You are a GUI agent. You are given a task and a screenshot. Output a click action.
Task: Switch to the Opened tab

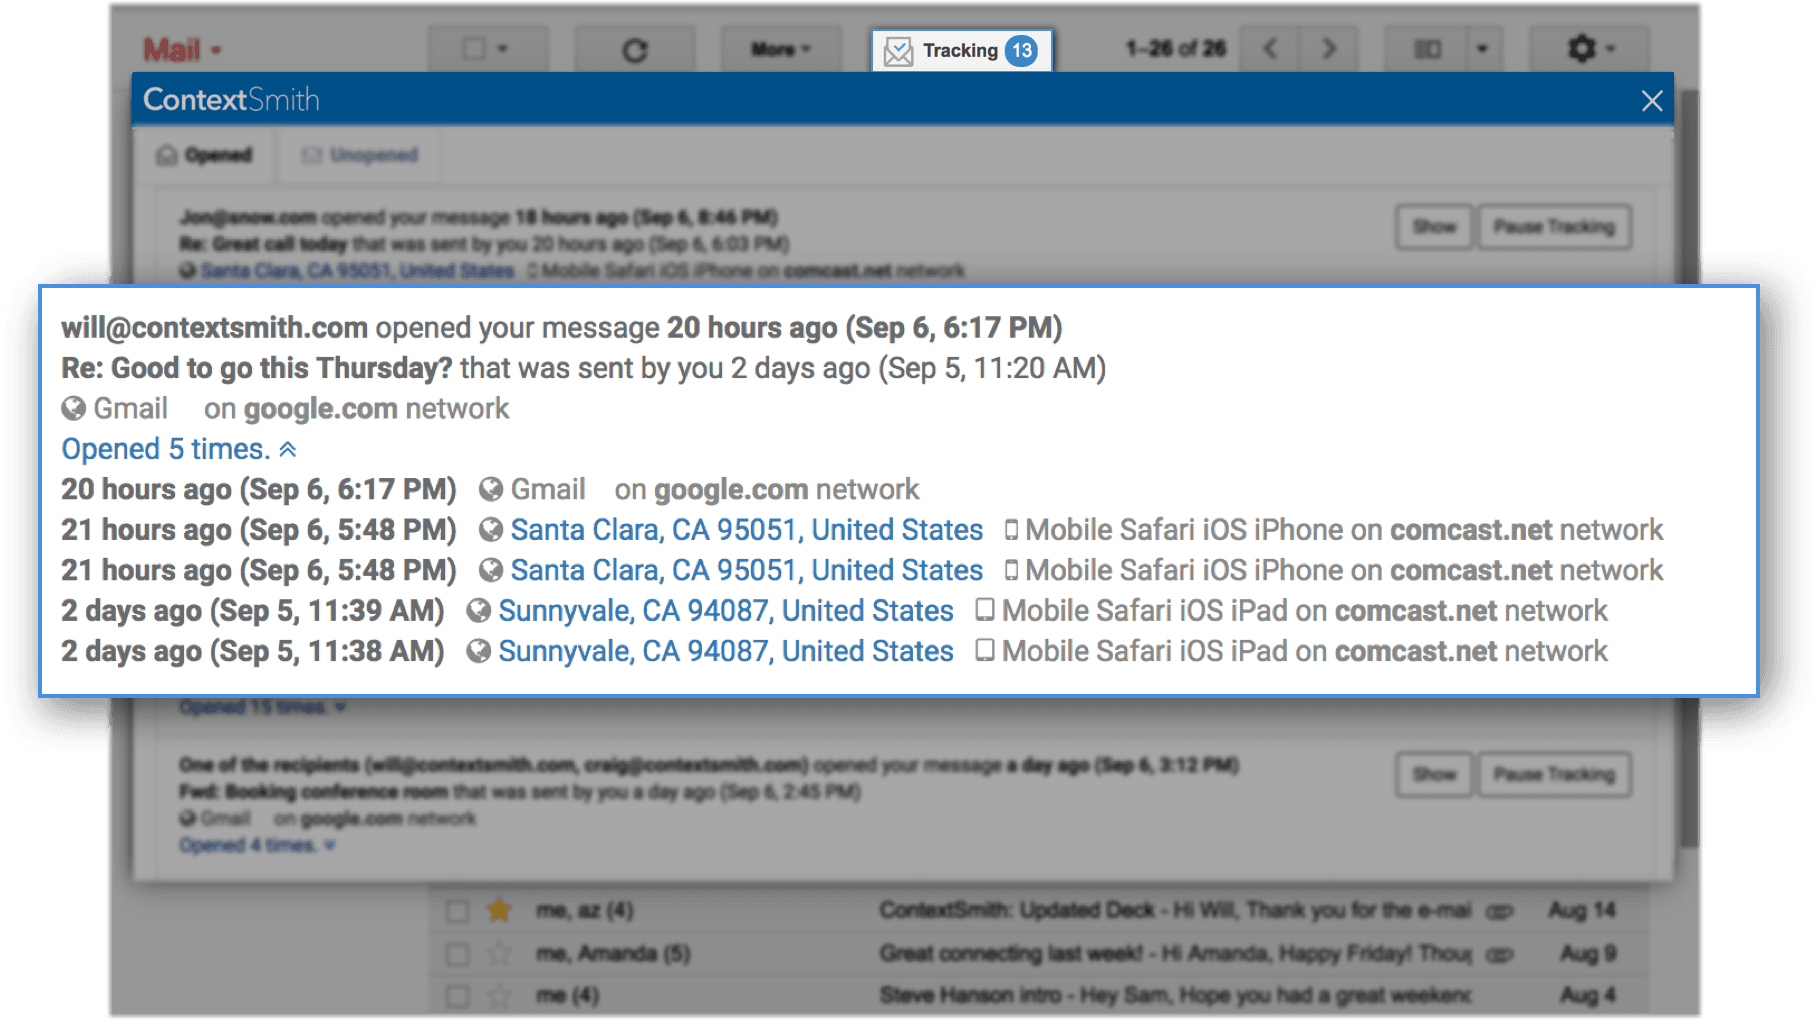(x=205, y=155)
